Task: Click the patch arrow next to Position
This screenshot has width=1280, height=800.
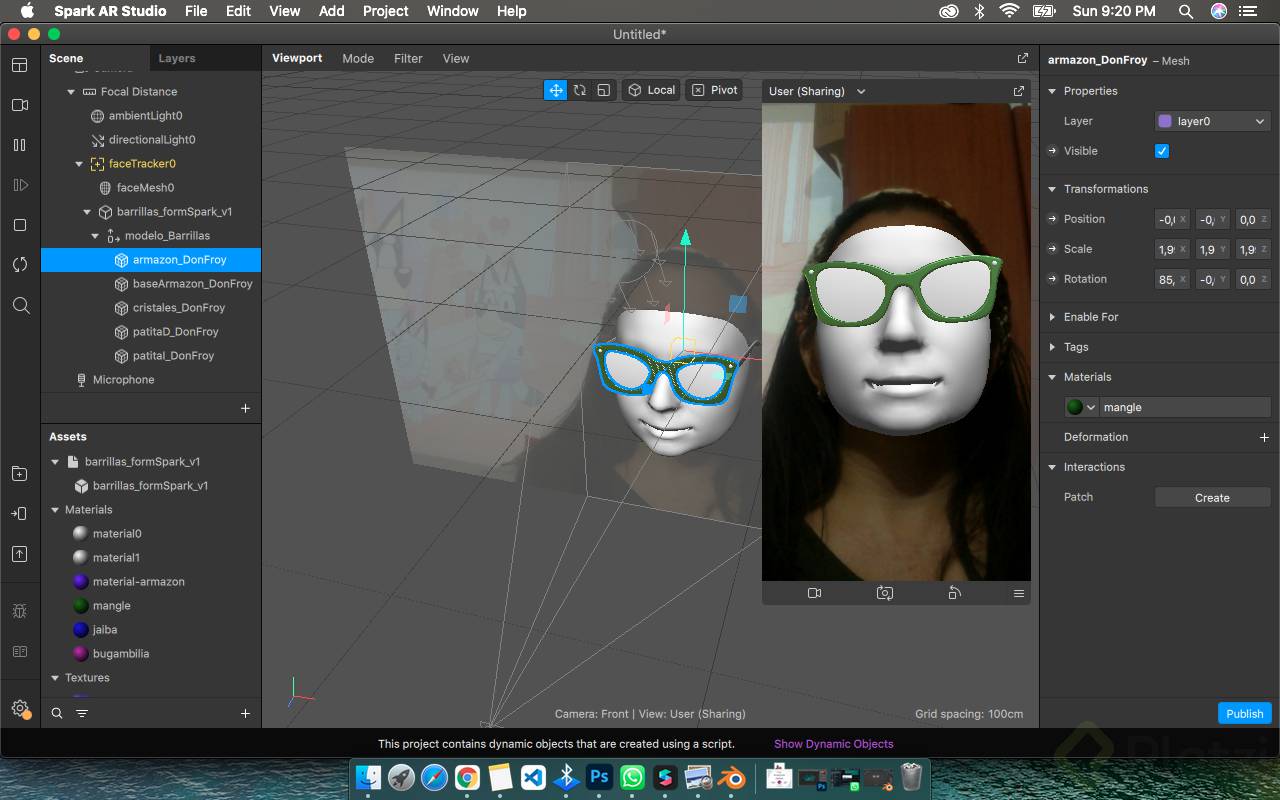Action: [x=1052, y=219]
